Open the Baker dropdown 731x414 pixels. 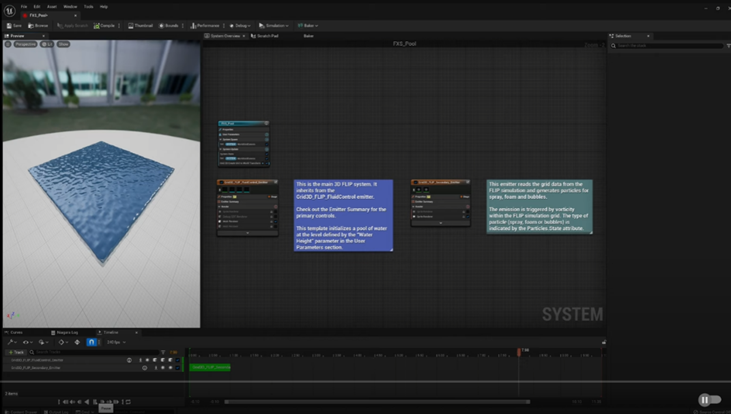point(309,25)
